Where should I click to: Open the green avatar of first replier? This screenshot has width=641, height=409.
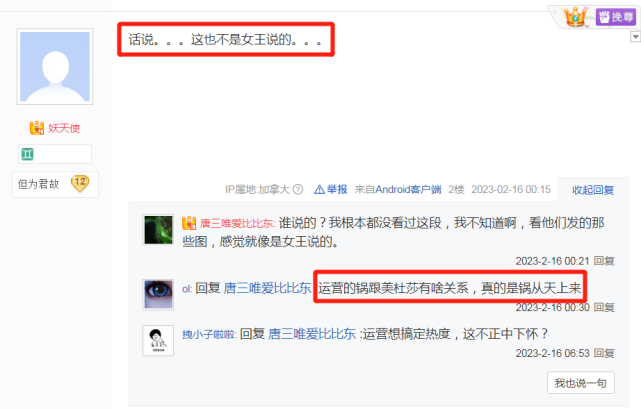click(x=158, y=229)
